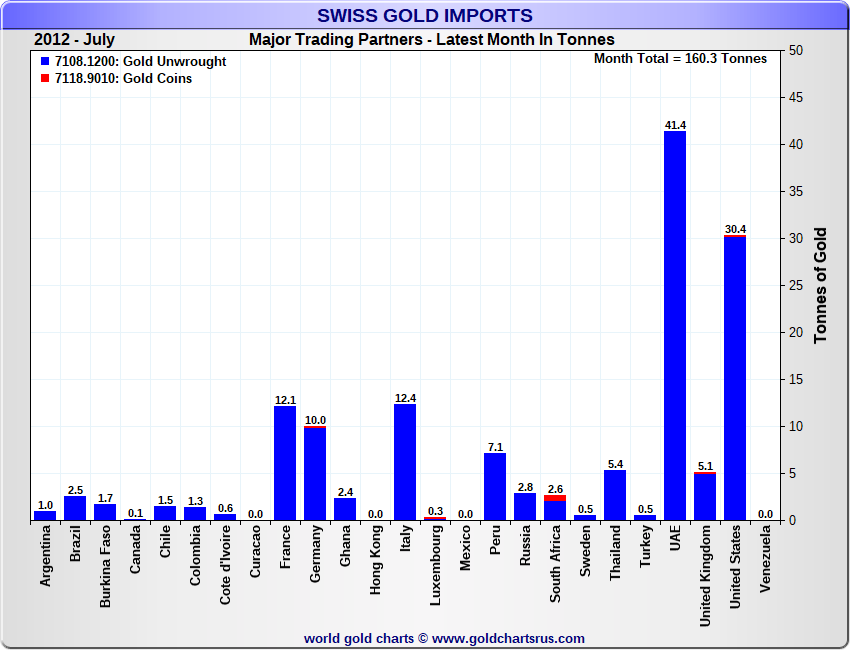
Task: Click the Month Total = 160.3 Tonnes text
Action: [x=680, y=58]
